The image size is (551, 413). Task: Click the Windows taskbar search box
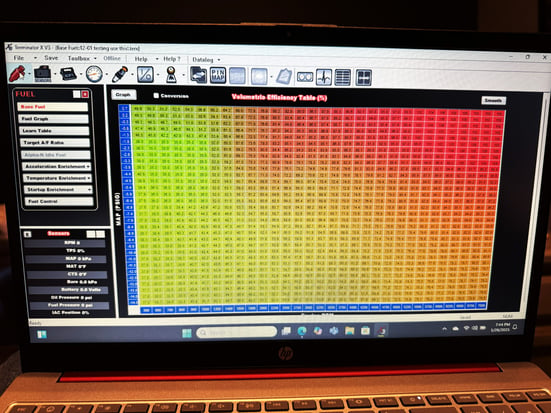click(236, 332)
